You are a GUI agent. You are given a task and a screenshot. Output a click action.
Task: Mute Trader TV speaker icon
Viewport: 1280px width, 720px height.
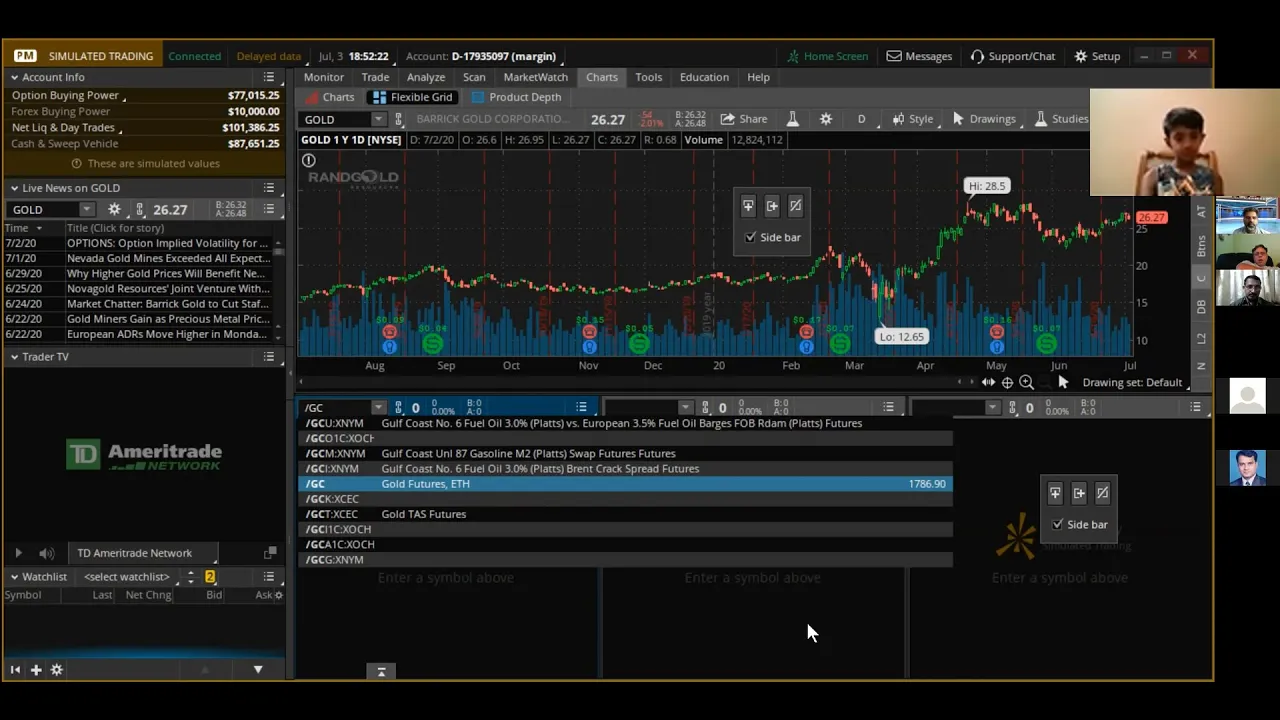46,553
